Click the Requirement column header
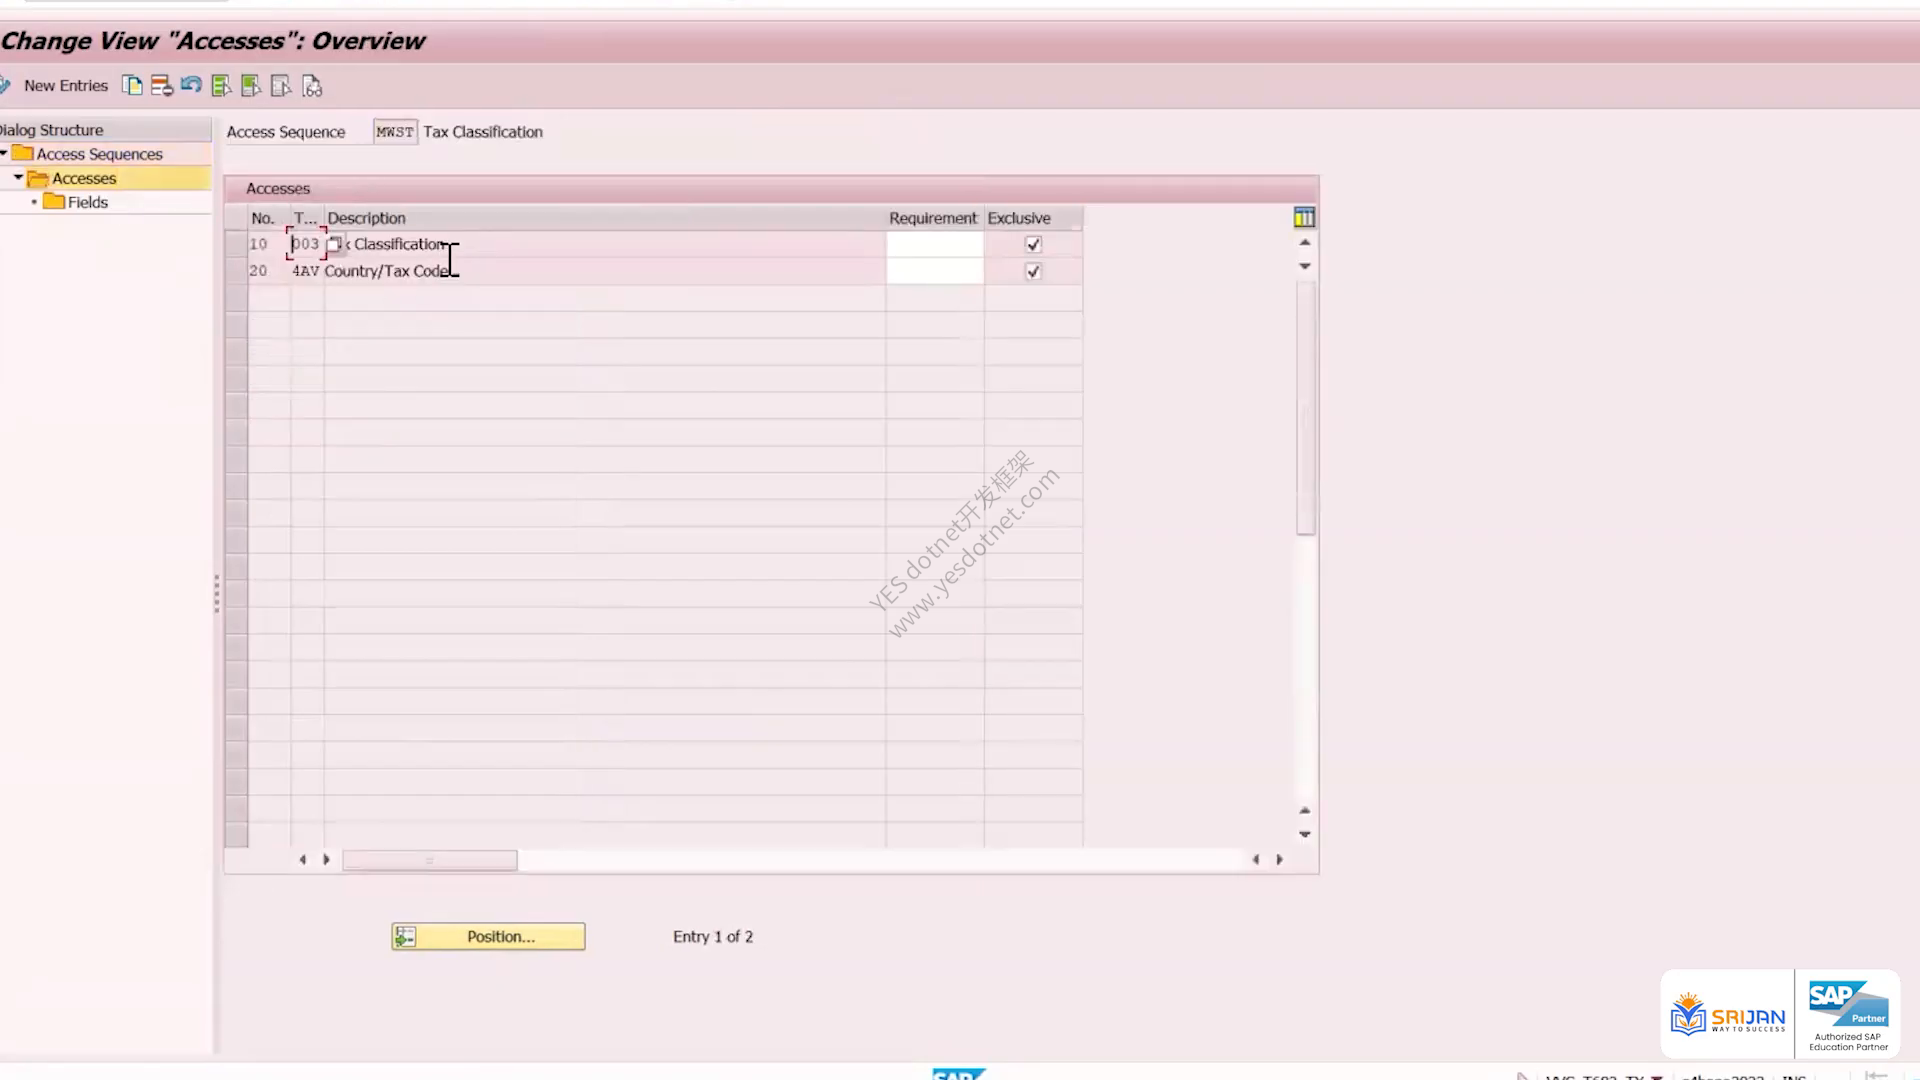 pos(933,218)
